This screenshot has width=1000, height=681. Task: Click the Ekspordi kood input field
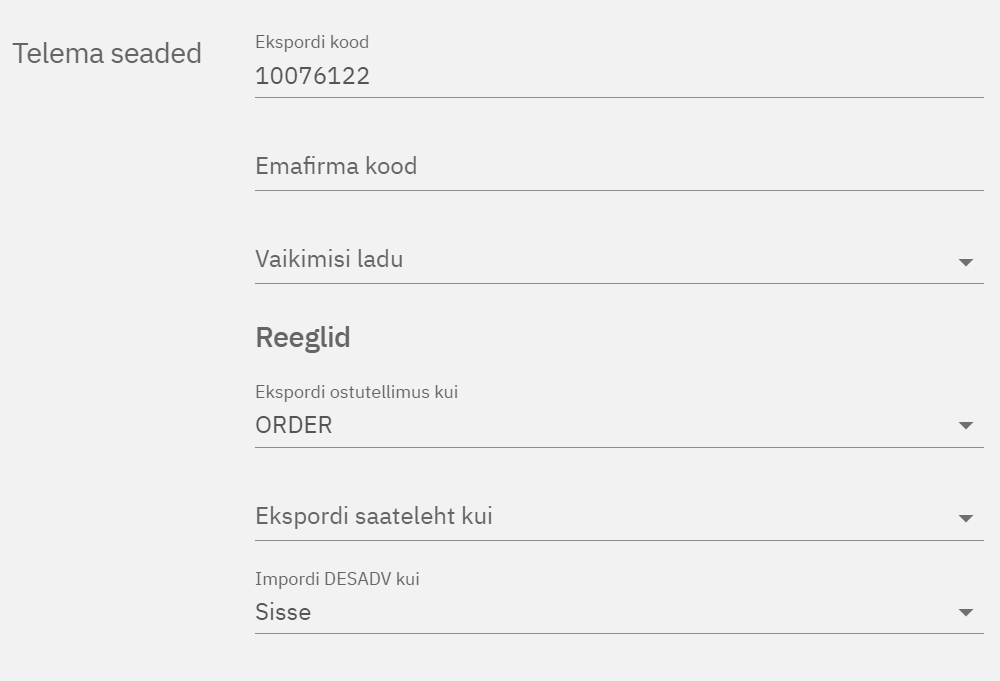point(619,77)
